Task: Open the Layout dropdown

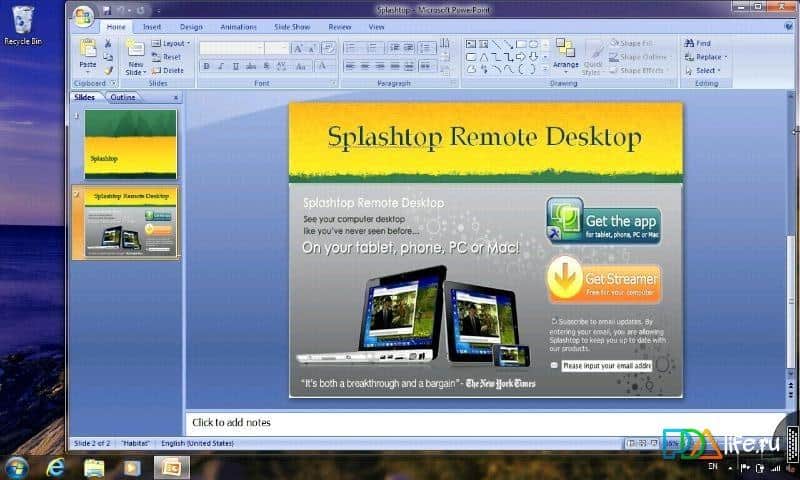Action: click(174, 44)
